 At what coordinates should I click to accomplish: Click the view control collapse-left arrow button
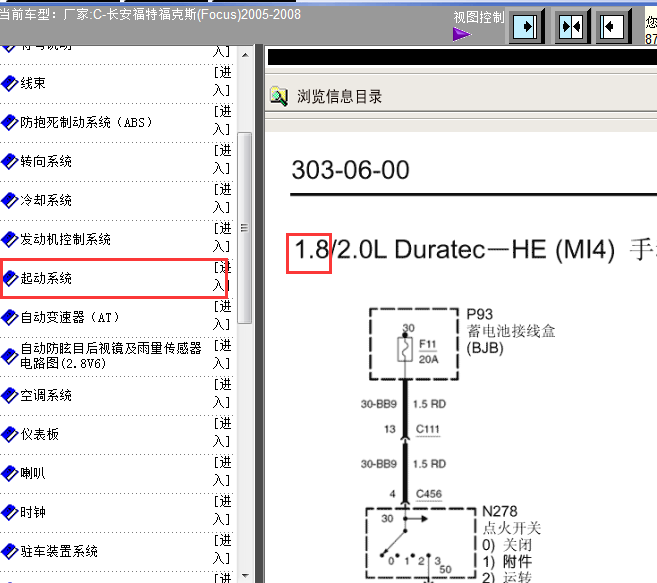pos(613,27)
